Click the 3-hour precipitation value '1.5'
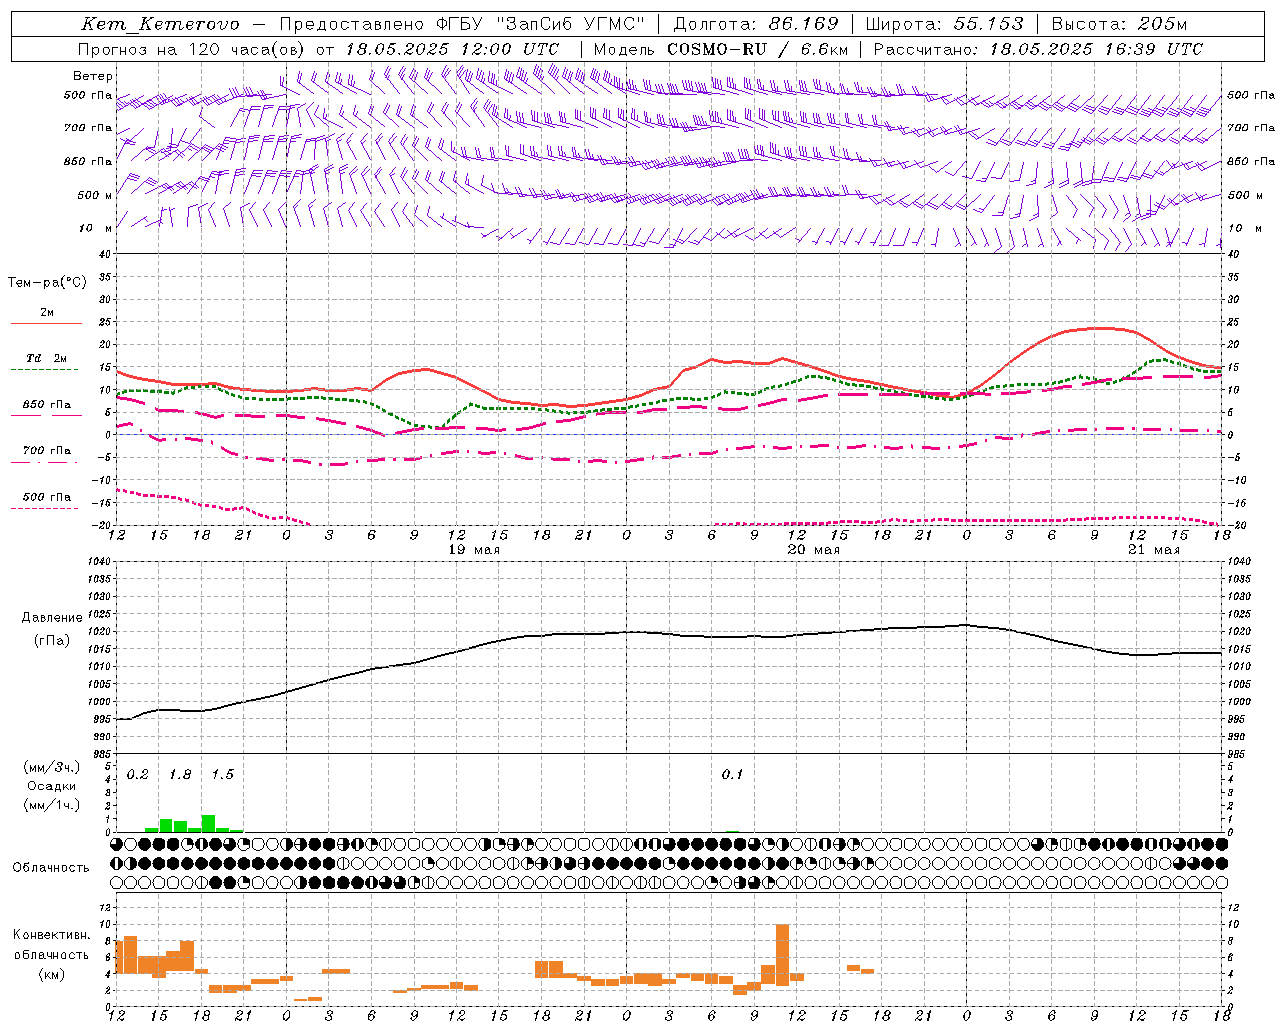 (222, 775)
